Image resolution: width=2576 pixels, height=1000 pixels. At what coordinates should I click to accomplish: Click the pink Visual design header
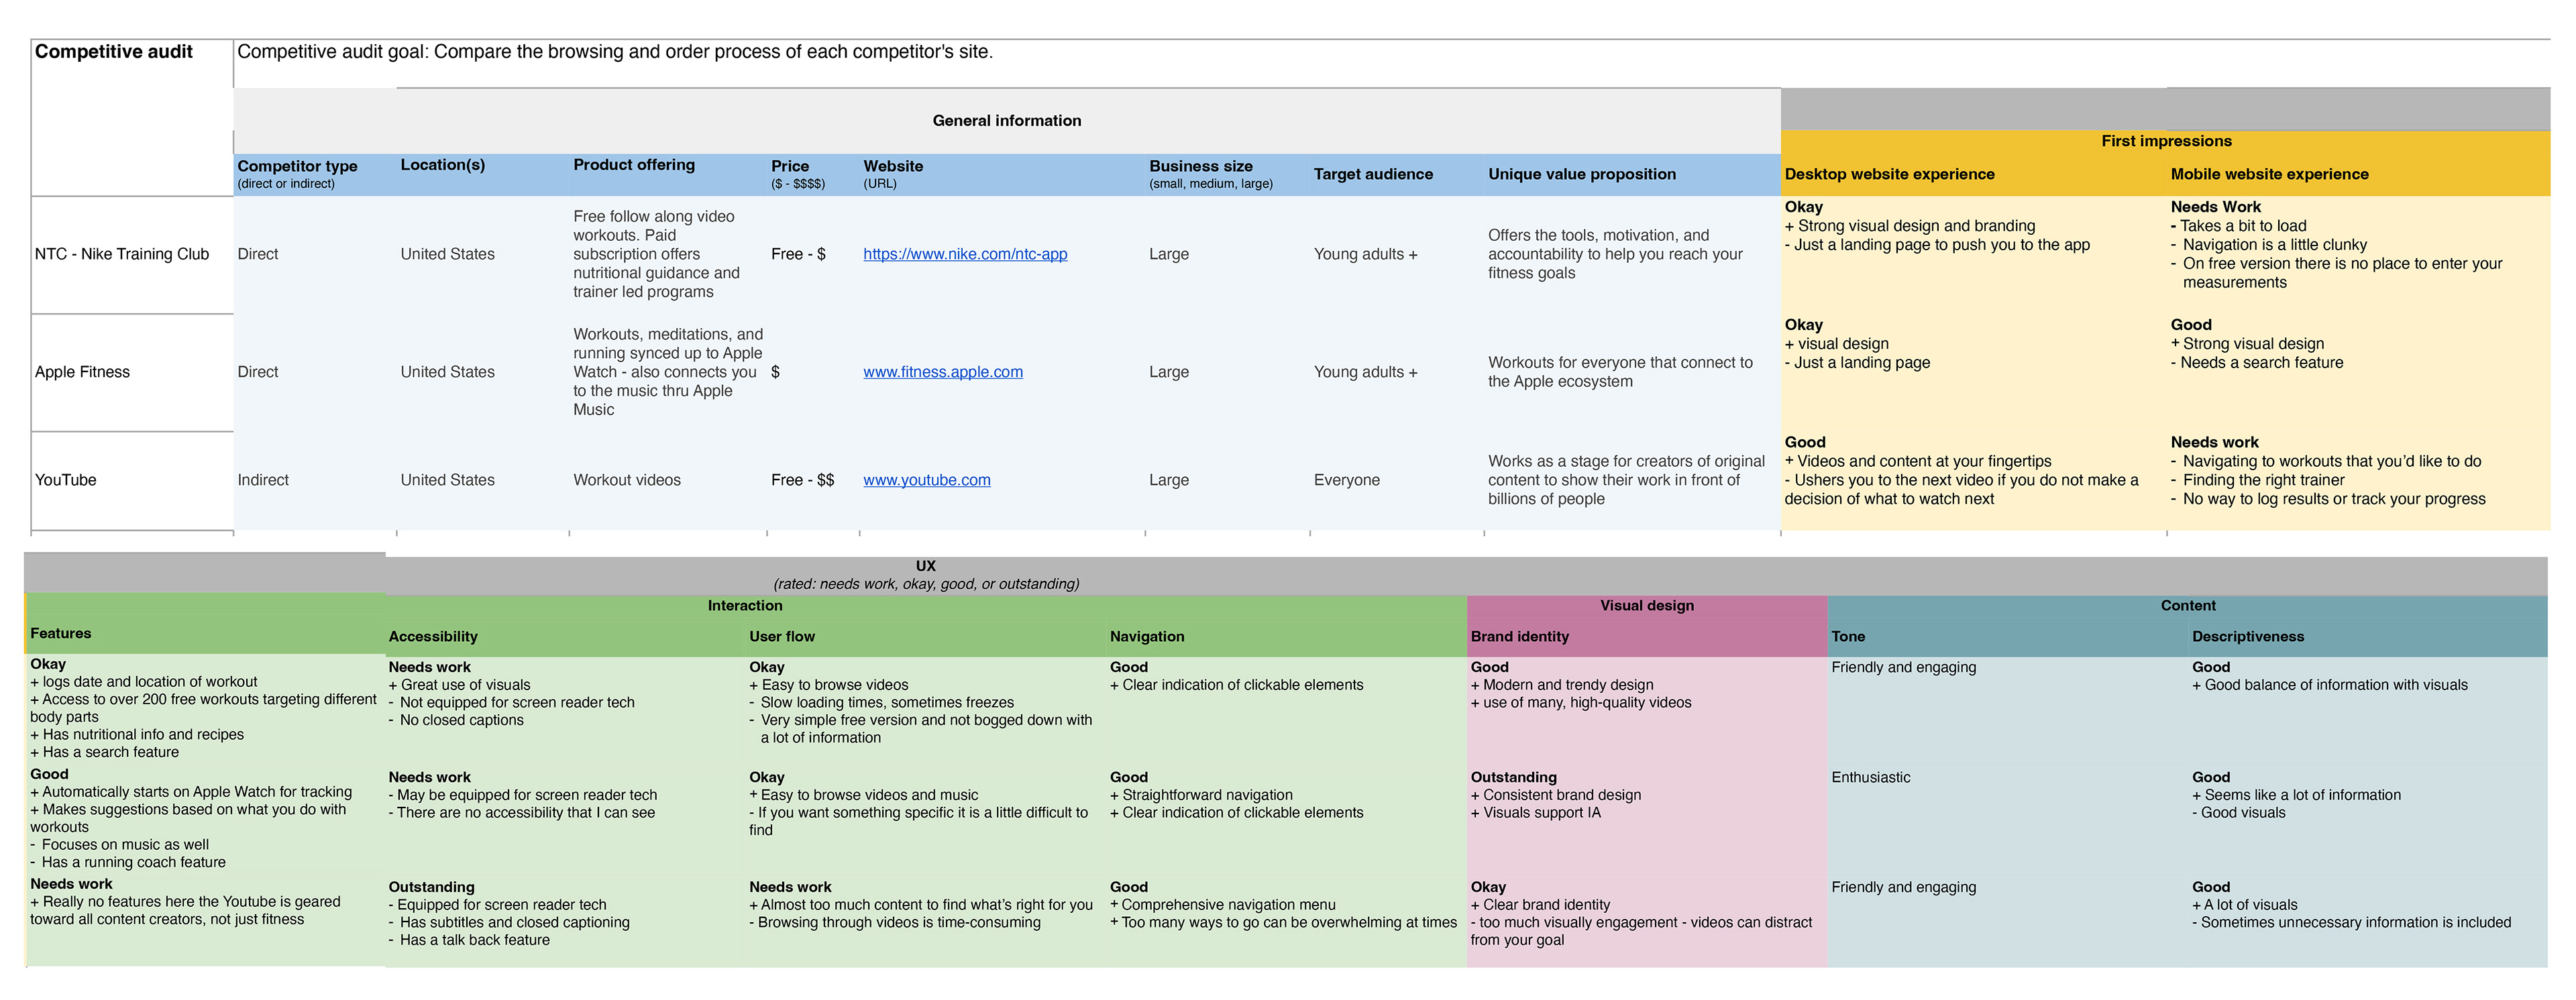tap(1646, 606)
